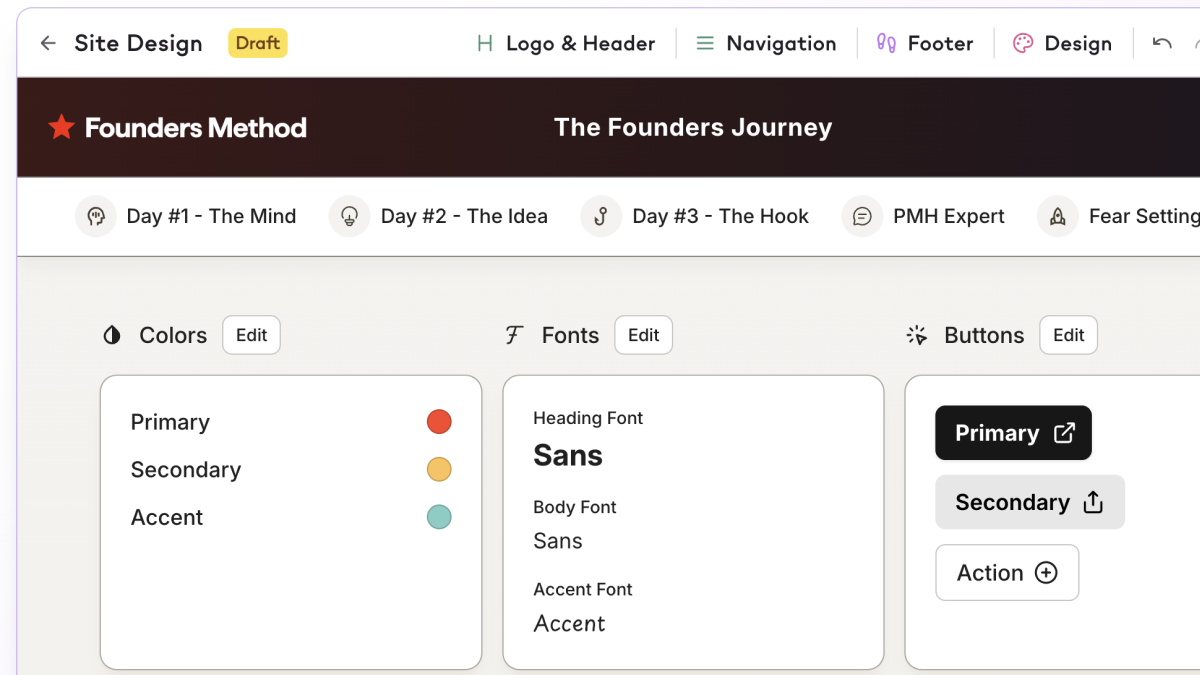Edit the Fonts section

pyautogui.click(x=643, y=335)
